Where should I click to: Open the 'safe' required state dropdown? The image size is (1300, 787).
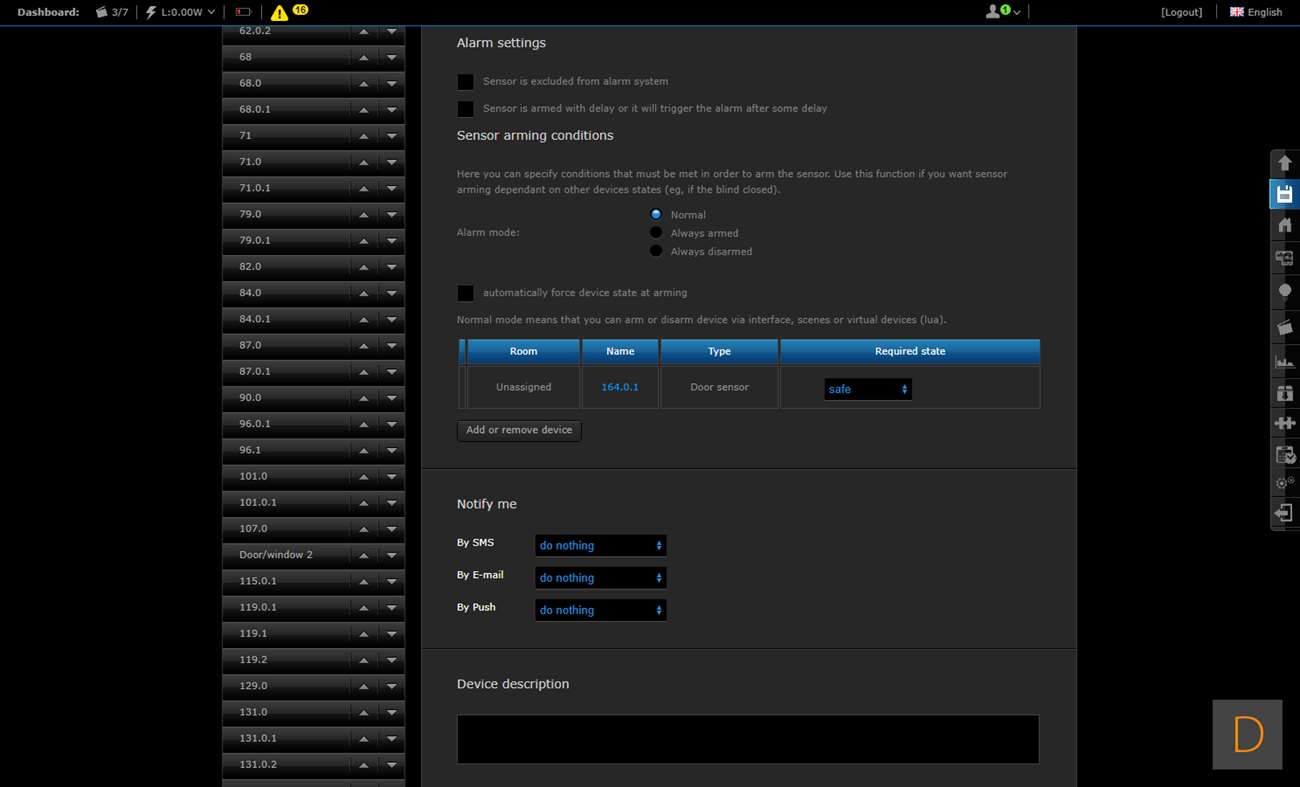[x=867, y=389]
